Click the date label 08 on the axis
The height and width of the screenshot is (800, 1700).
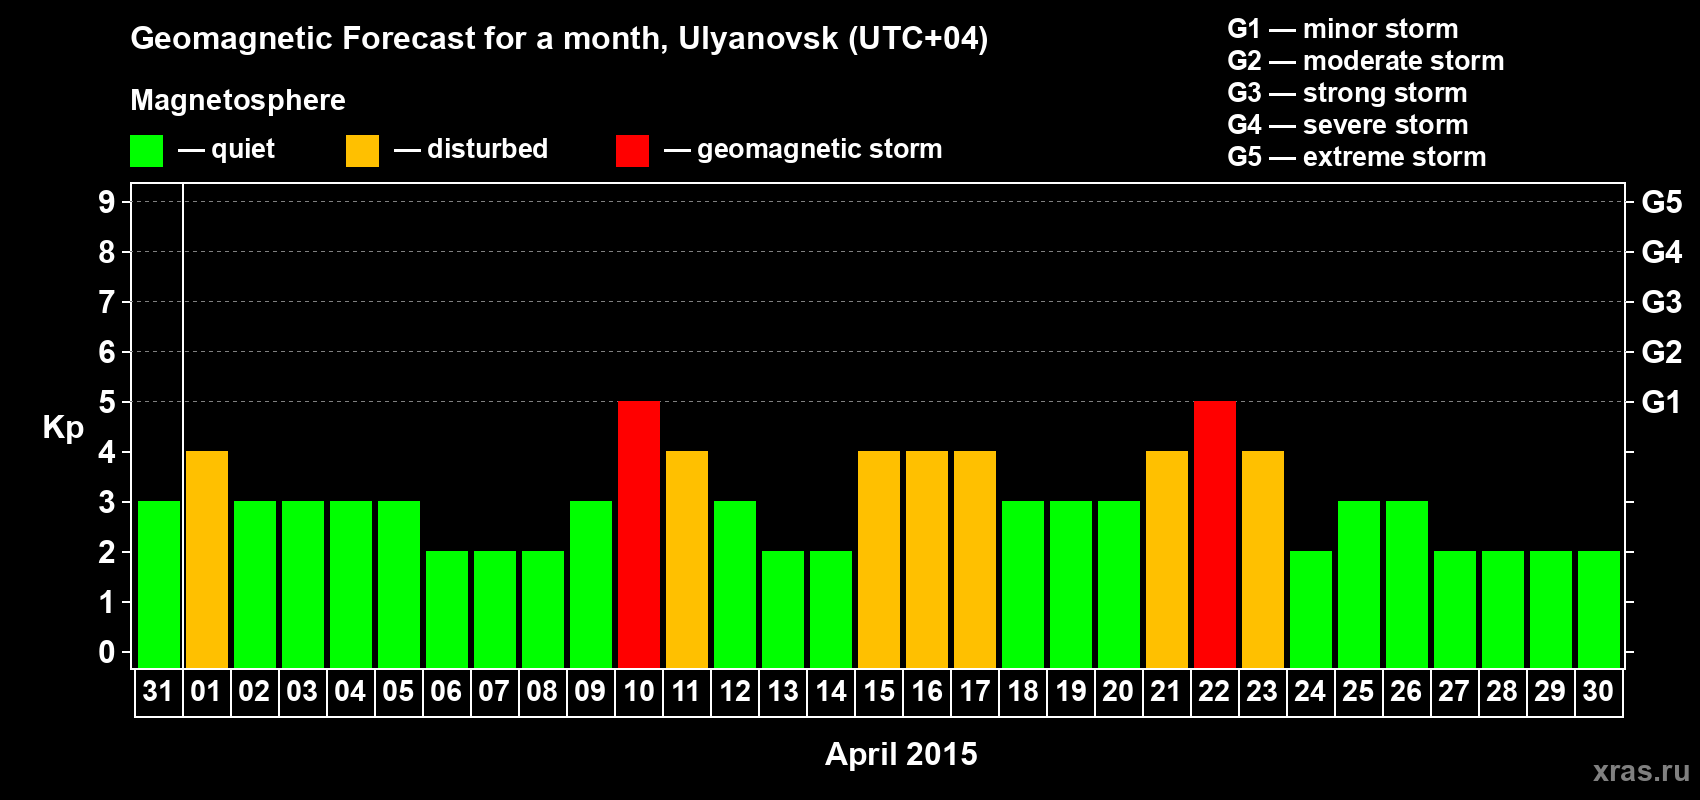[x=542, y=691]
